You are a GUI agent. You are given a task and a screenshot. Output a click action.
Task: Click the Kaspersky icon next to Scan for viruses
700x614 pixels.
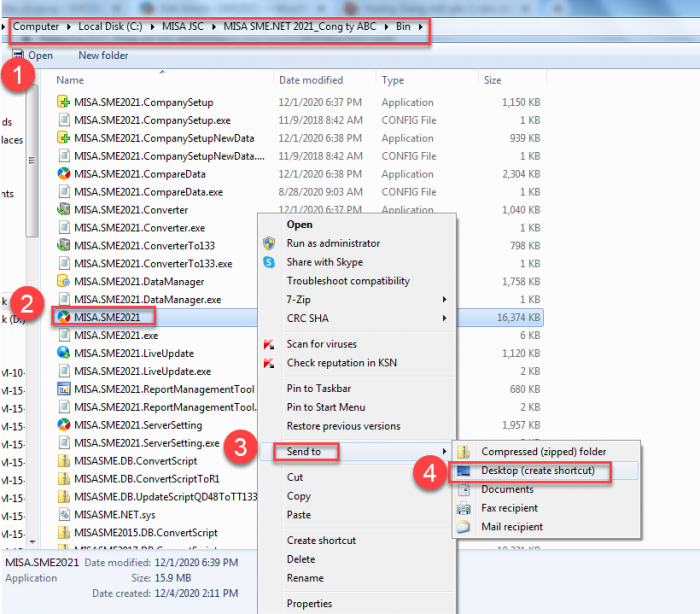pos(268,344)
